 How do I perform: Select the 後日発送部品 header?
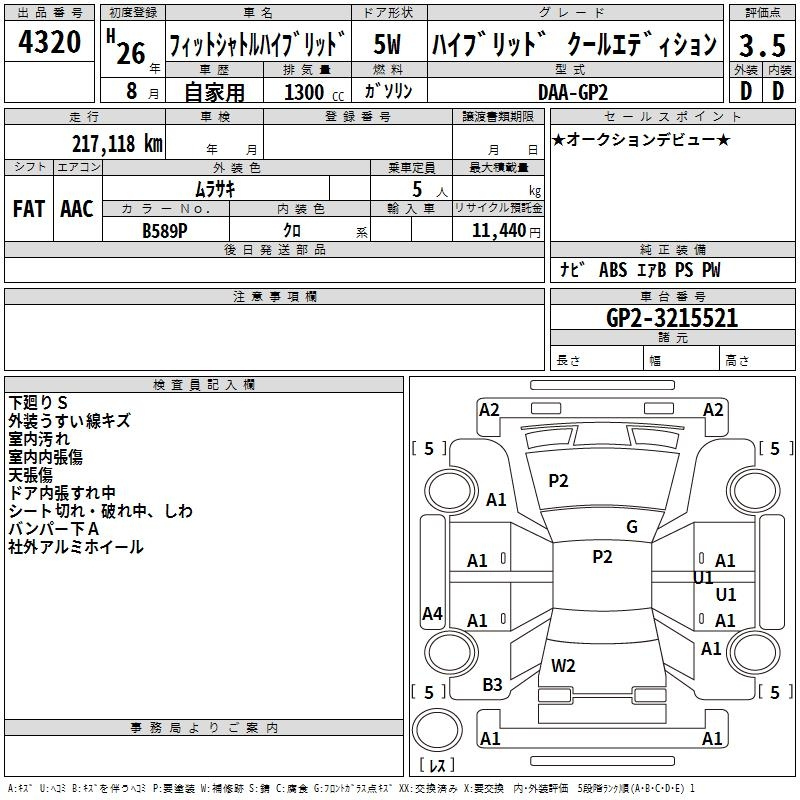coord(274,249)
